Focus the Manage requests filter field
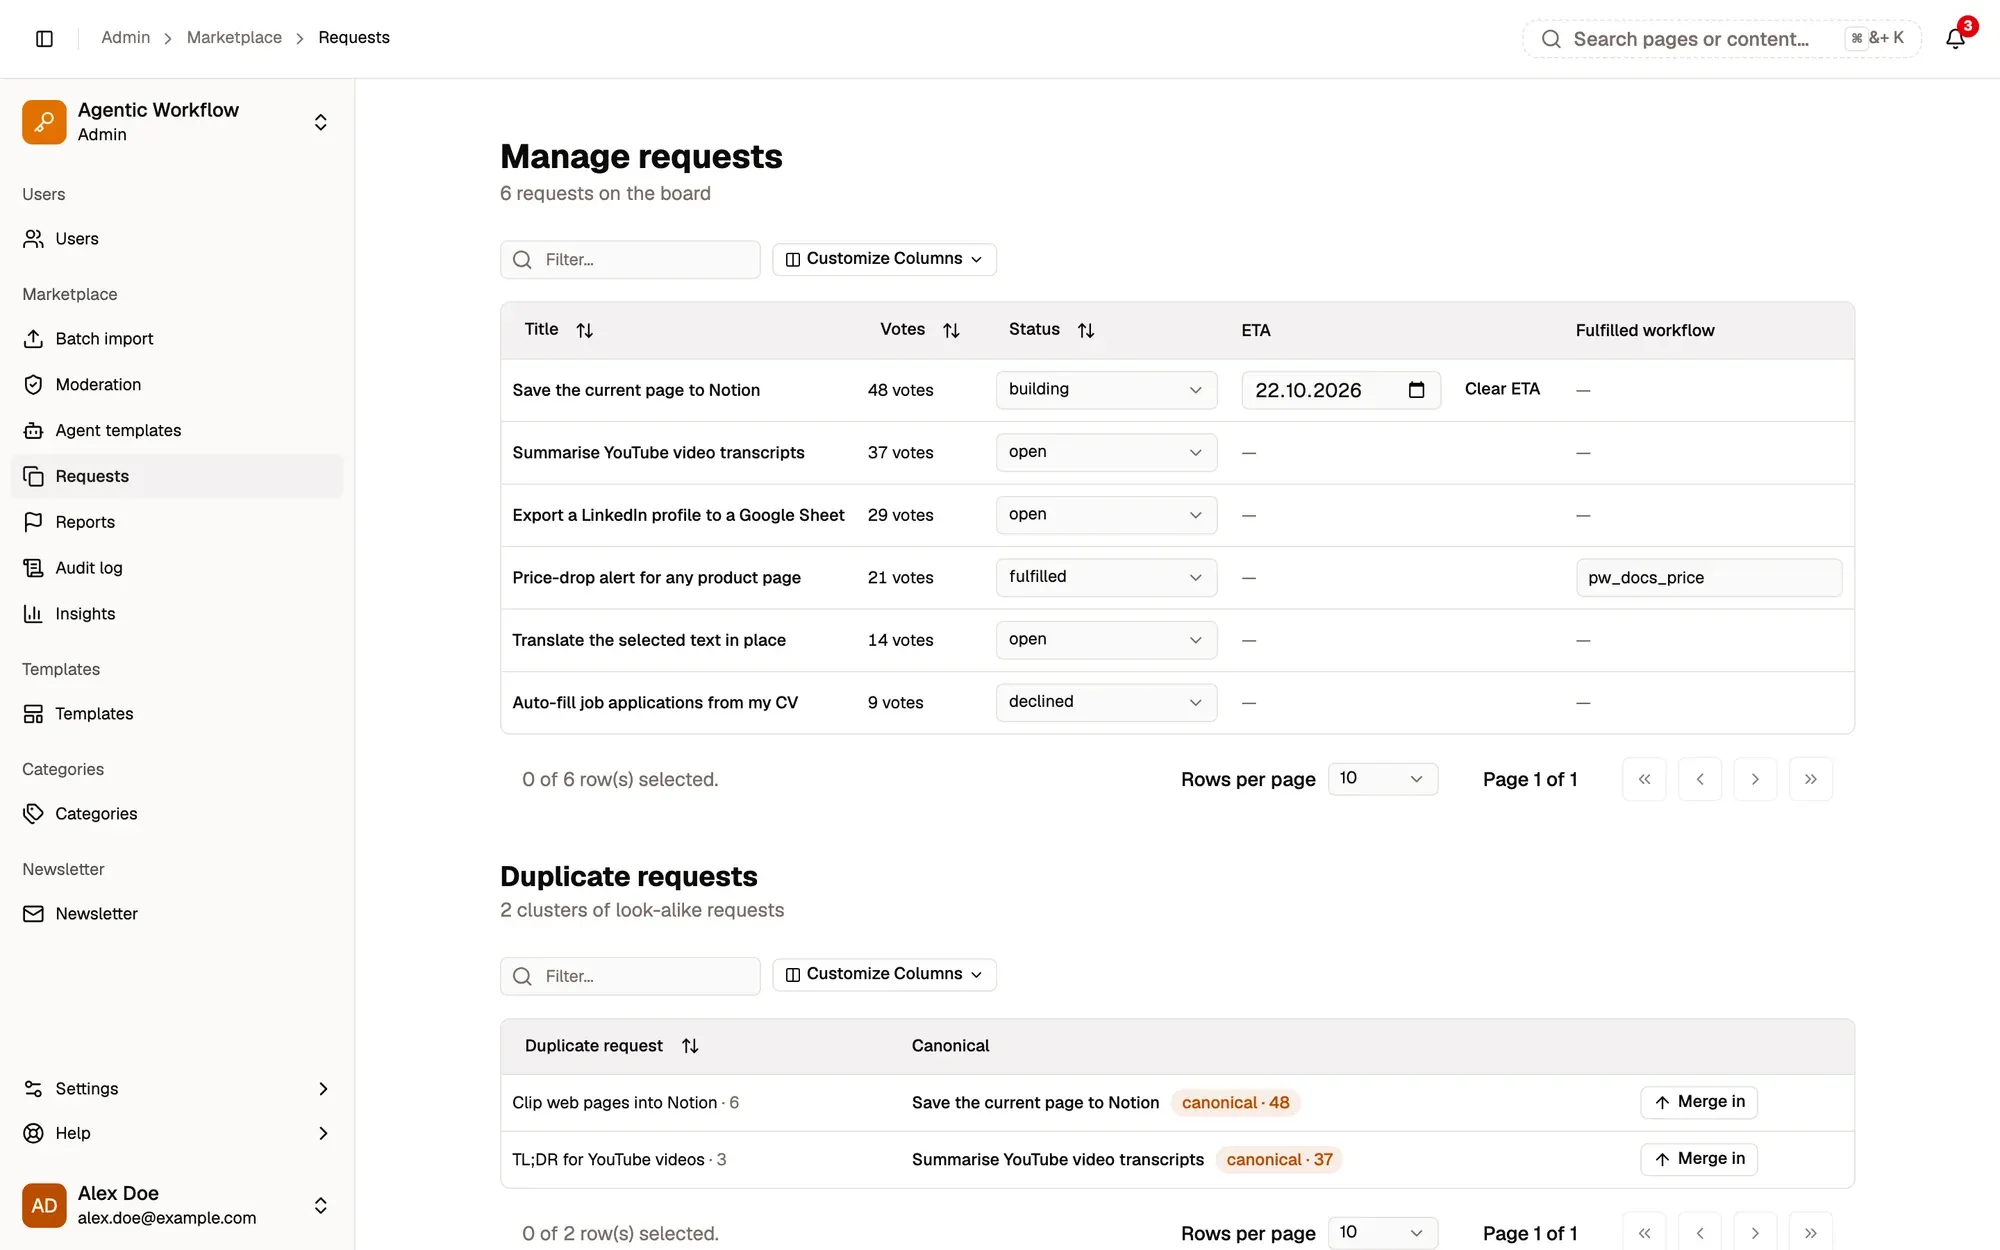 tap(630, 260)
